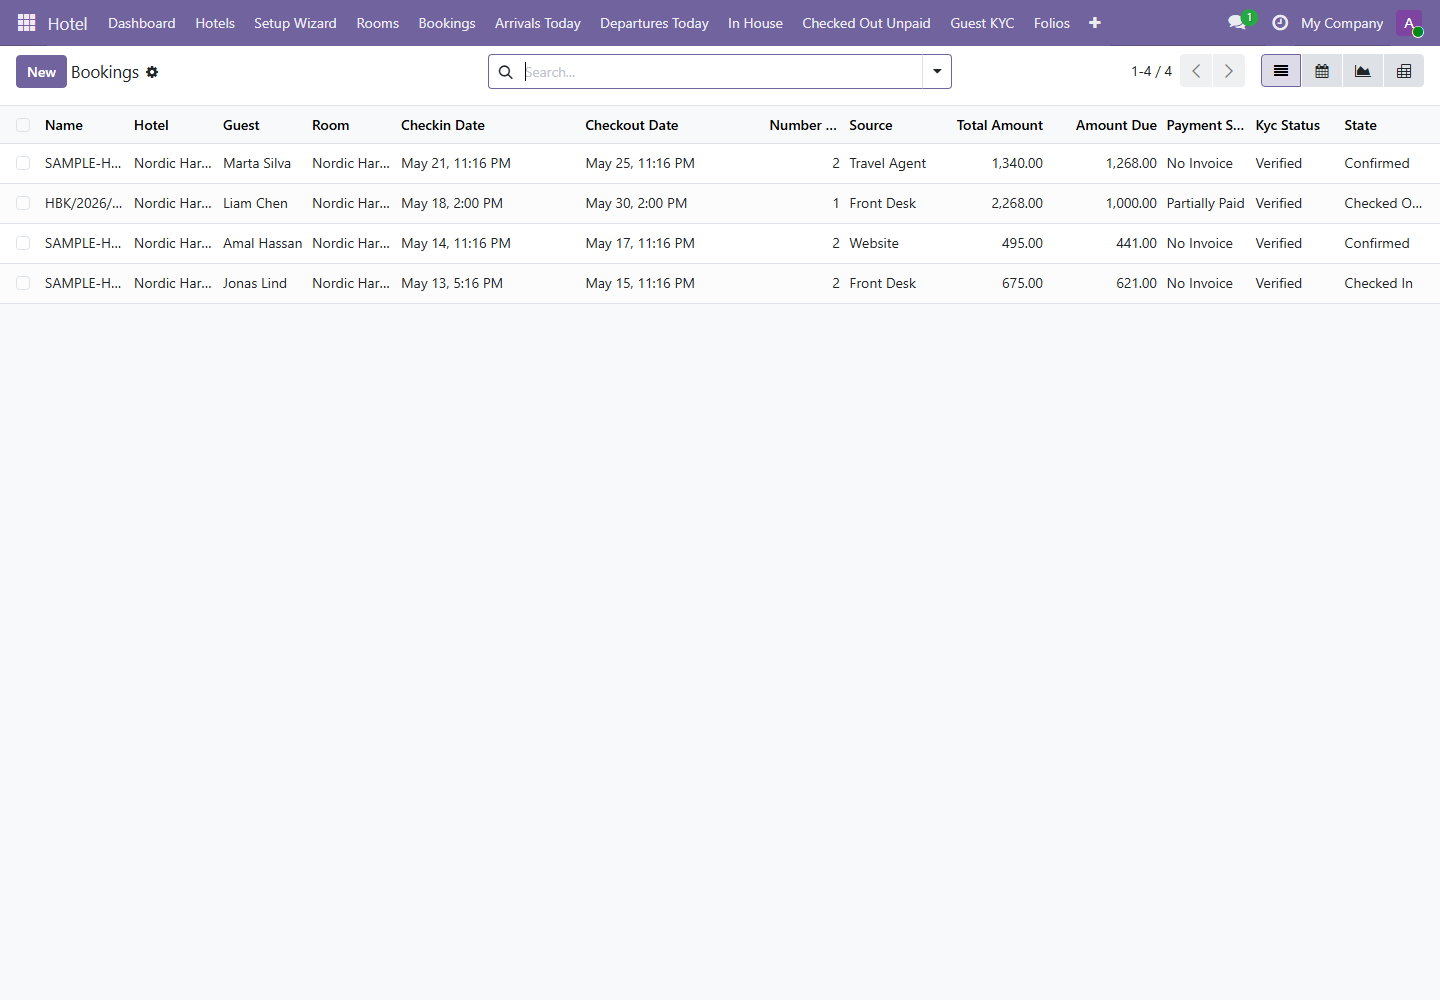Sort by Amount Due column header

pos(1116,125)
